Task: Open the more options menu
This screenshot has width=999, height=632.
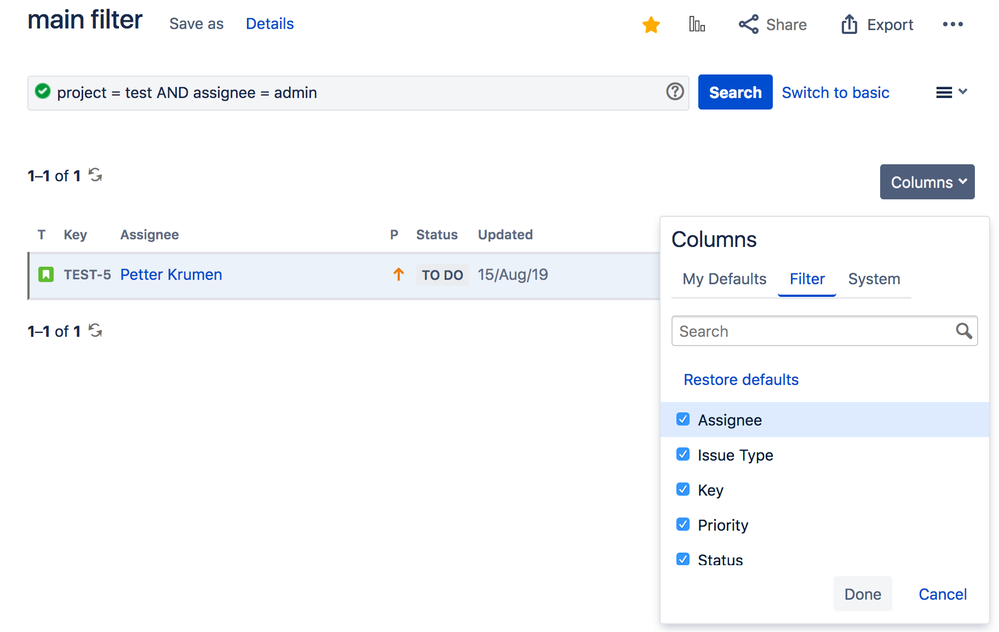Action: pyautogui.click(x=951, y=24)
